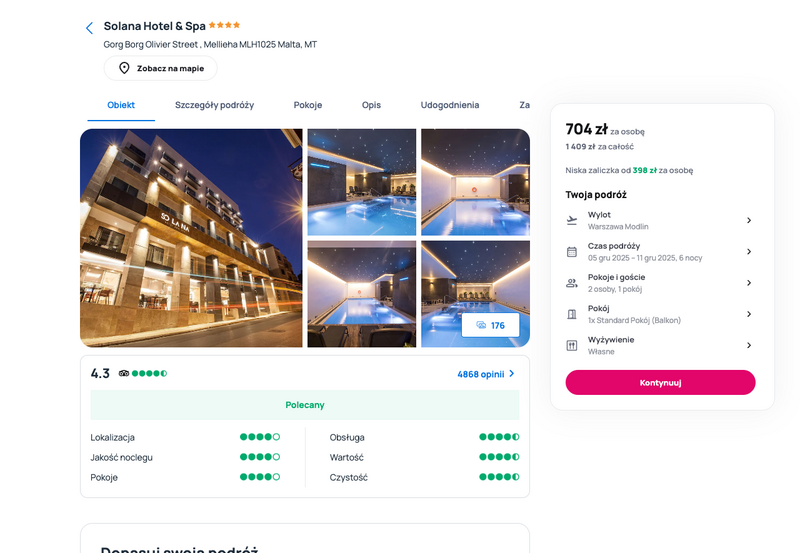The width and height of the screenshot is (800, 553).
Task: Expand Pokoje i goście row chevron
Action: click(x=749, y=283)
